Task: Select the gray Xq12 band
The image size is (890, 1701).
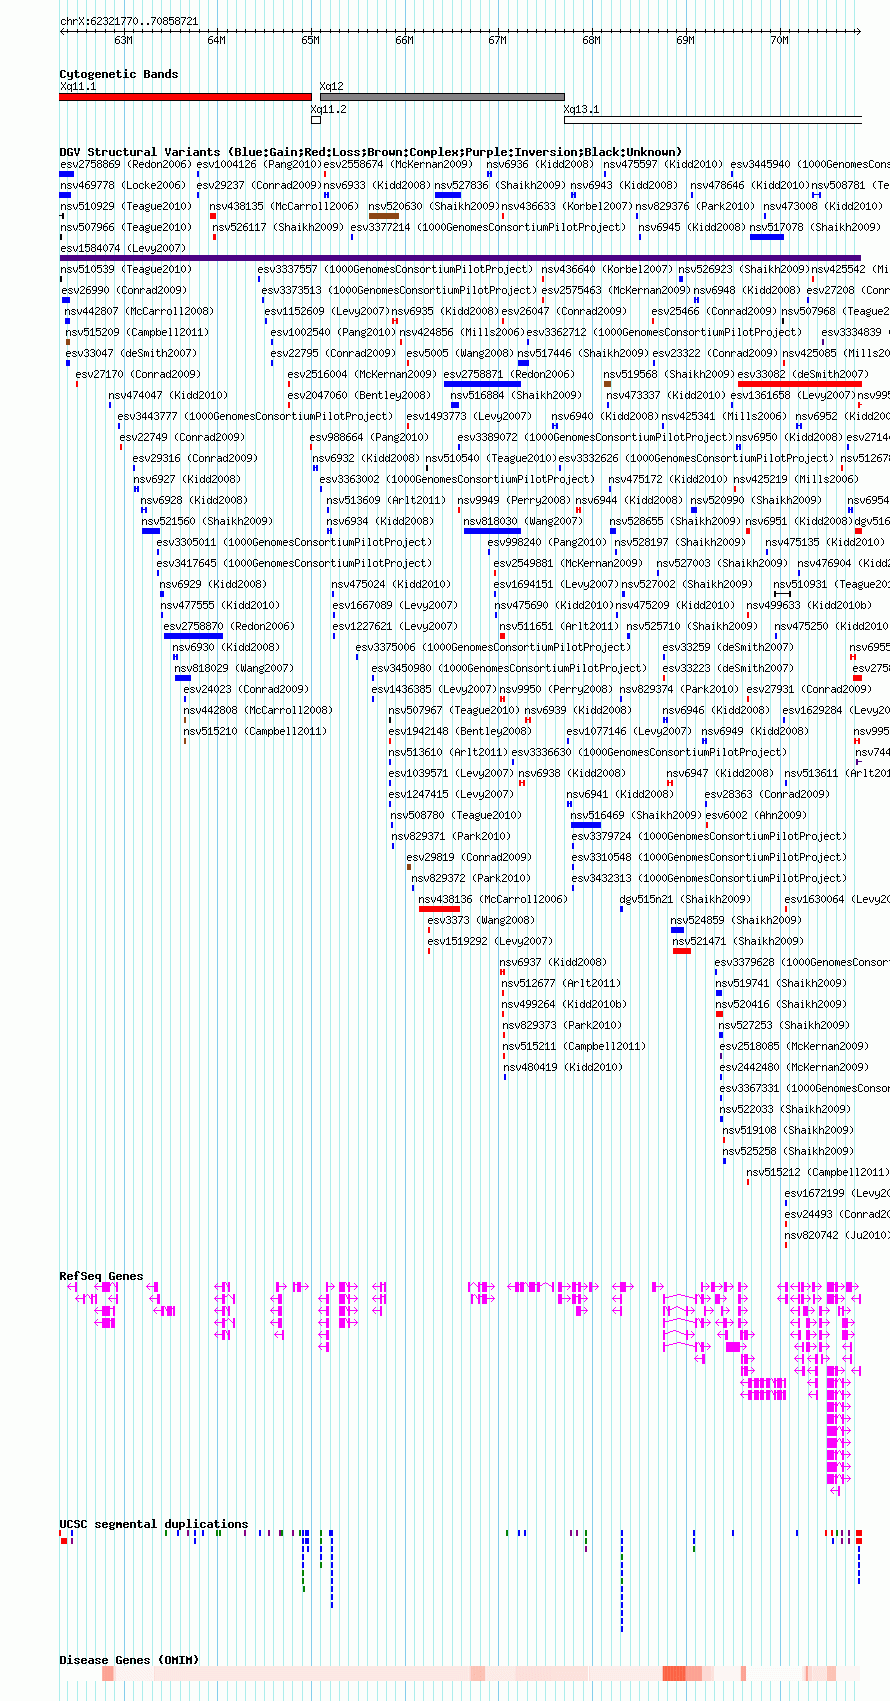Action: click(442, 97)
